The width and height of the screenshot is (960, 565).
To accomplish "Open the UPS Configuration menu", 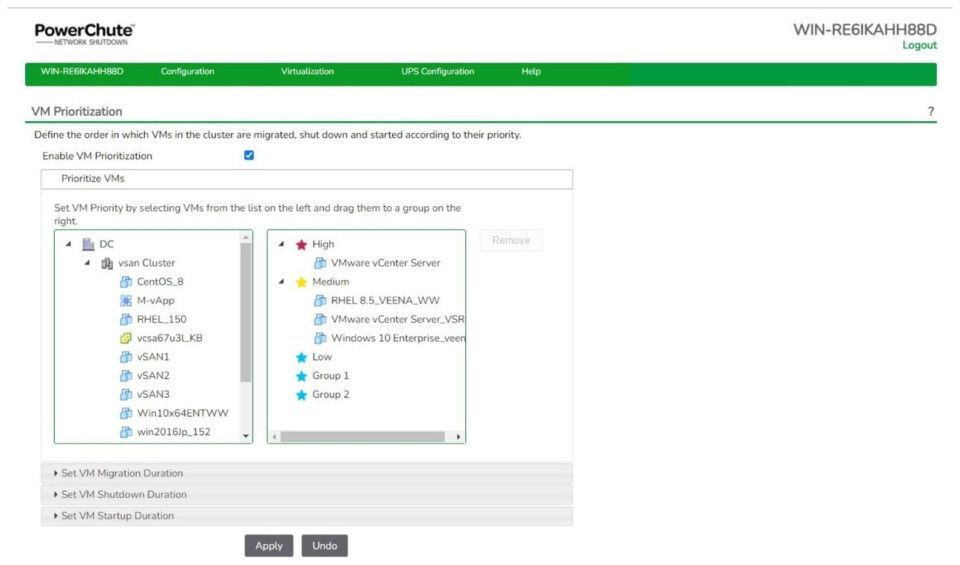I will (x=437, y=72).
